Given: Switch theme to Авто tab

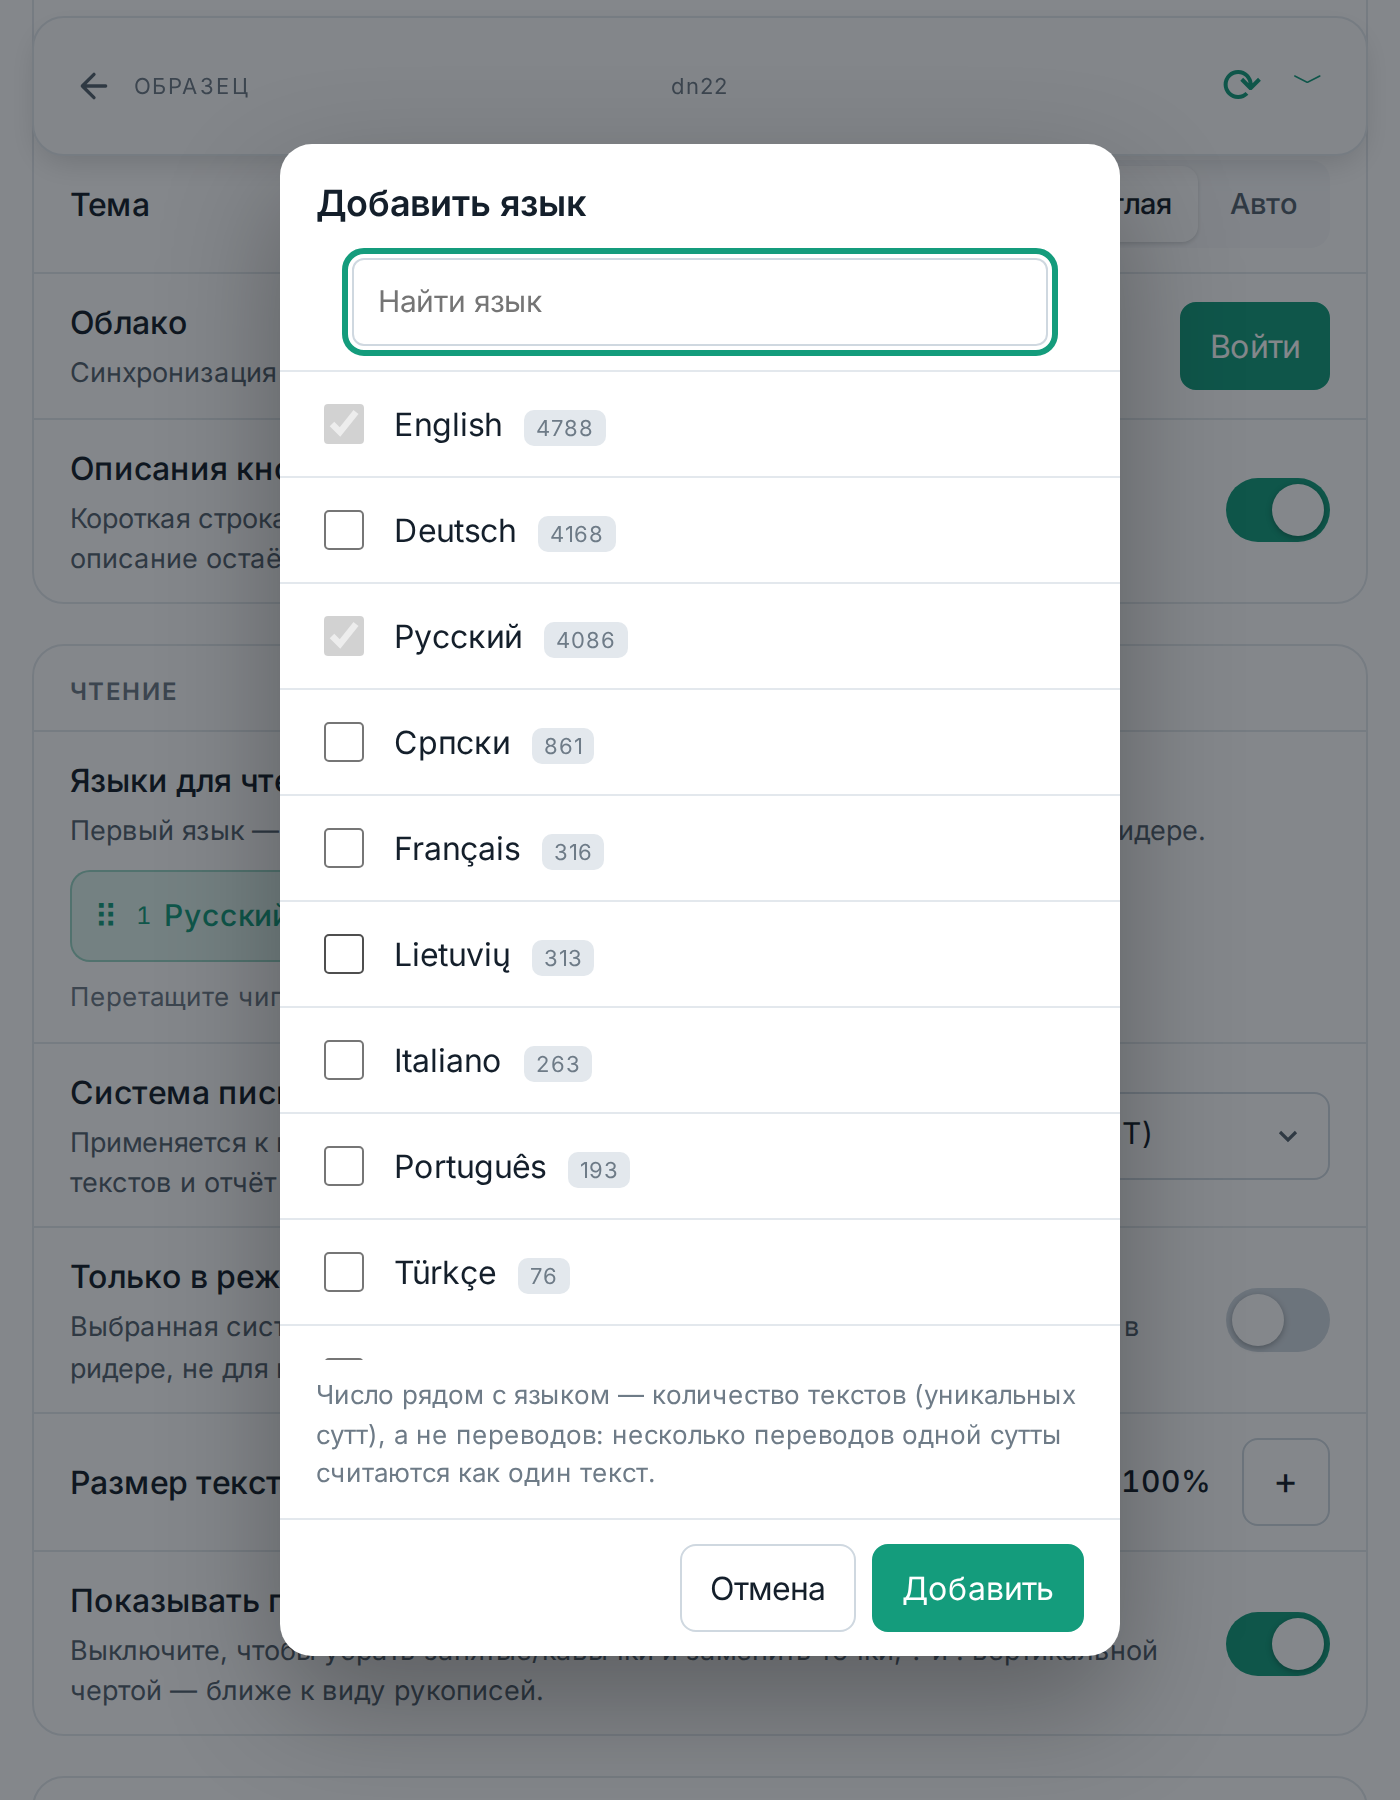Looking at the screenshot, I should pyautogui.click(x=1263, y=205).
